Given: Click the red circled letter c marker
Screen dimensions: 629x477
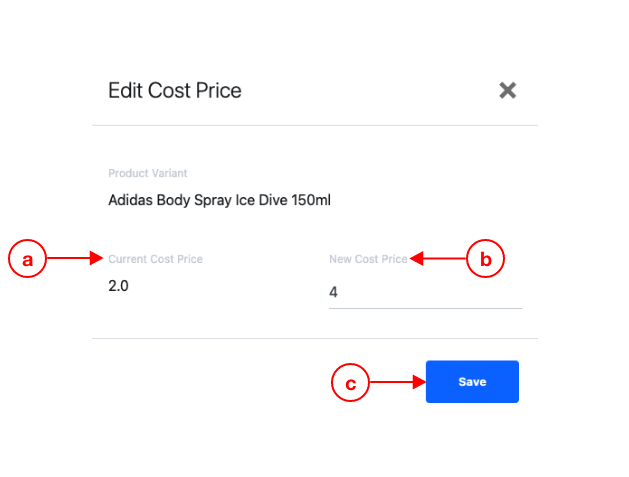Looking at the screenshot, I should point(350,382).
